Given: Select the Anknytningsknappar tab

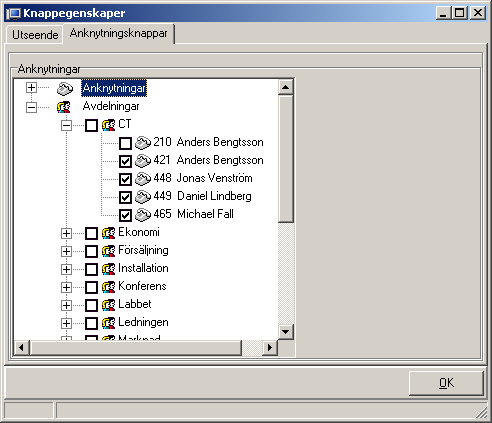Looking at the screenshot, I should pyautogui.click(x=118, y=33).
